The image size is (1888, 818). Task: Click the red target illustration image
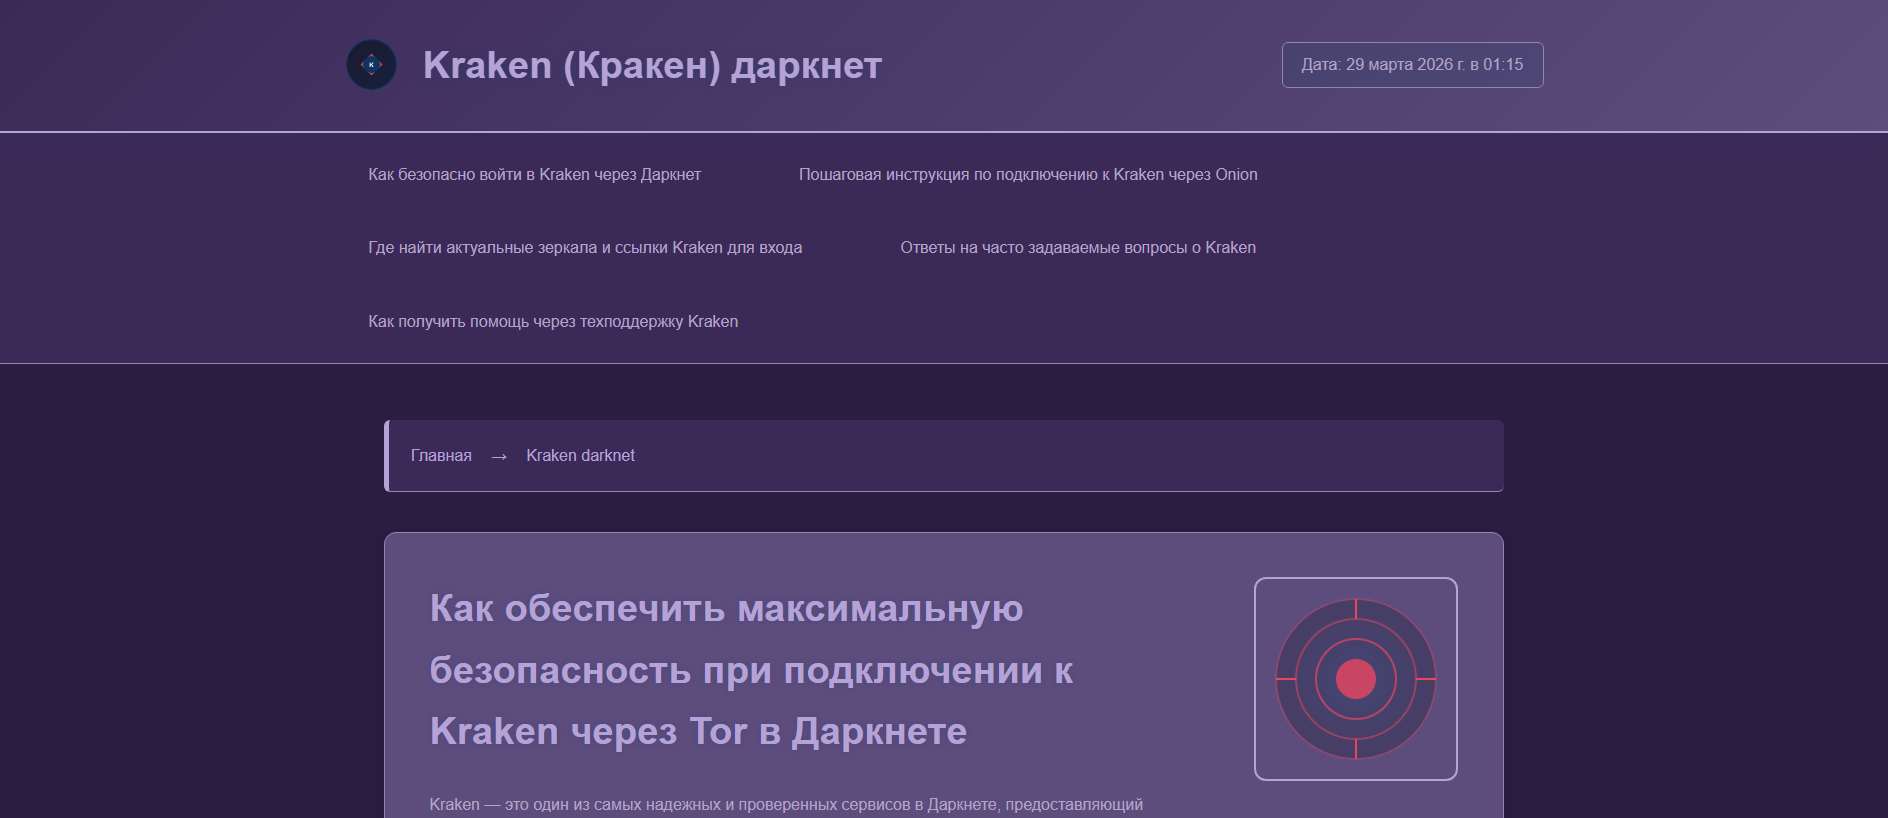click(x=1356, y=679)
